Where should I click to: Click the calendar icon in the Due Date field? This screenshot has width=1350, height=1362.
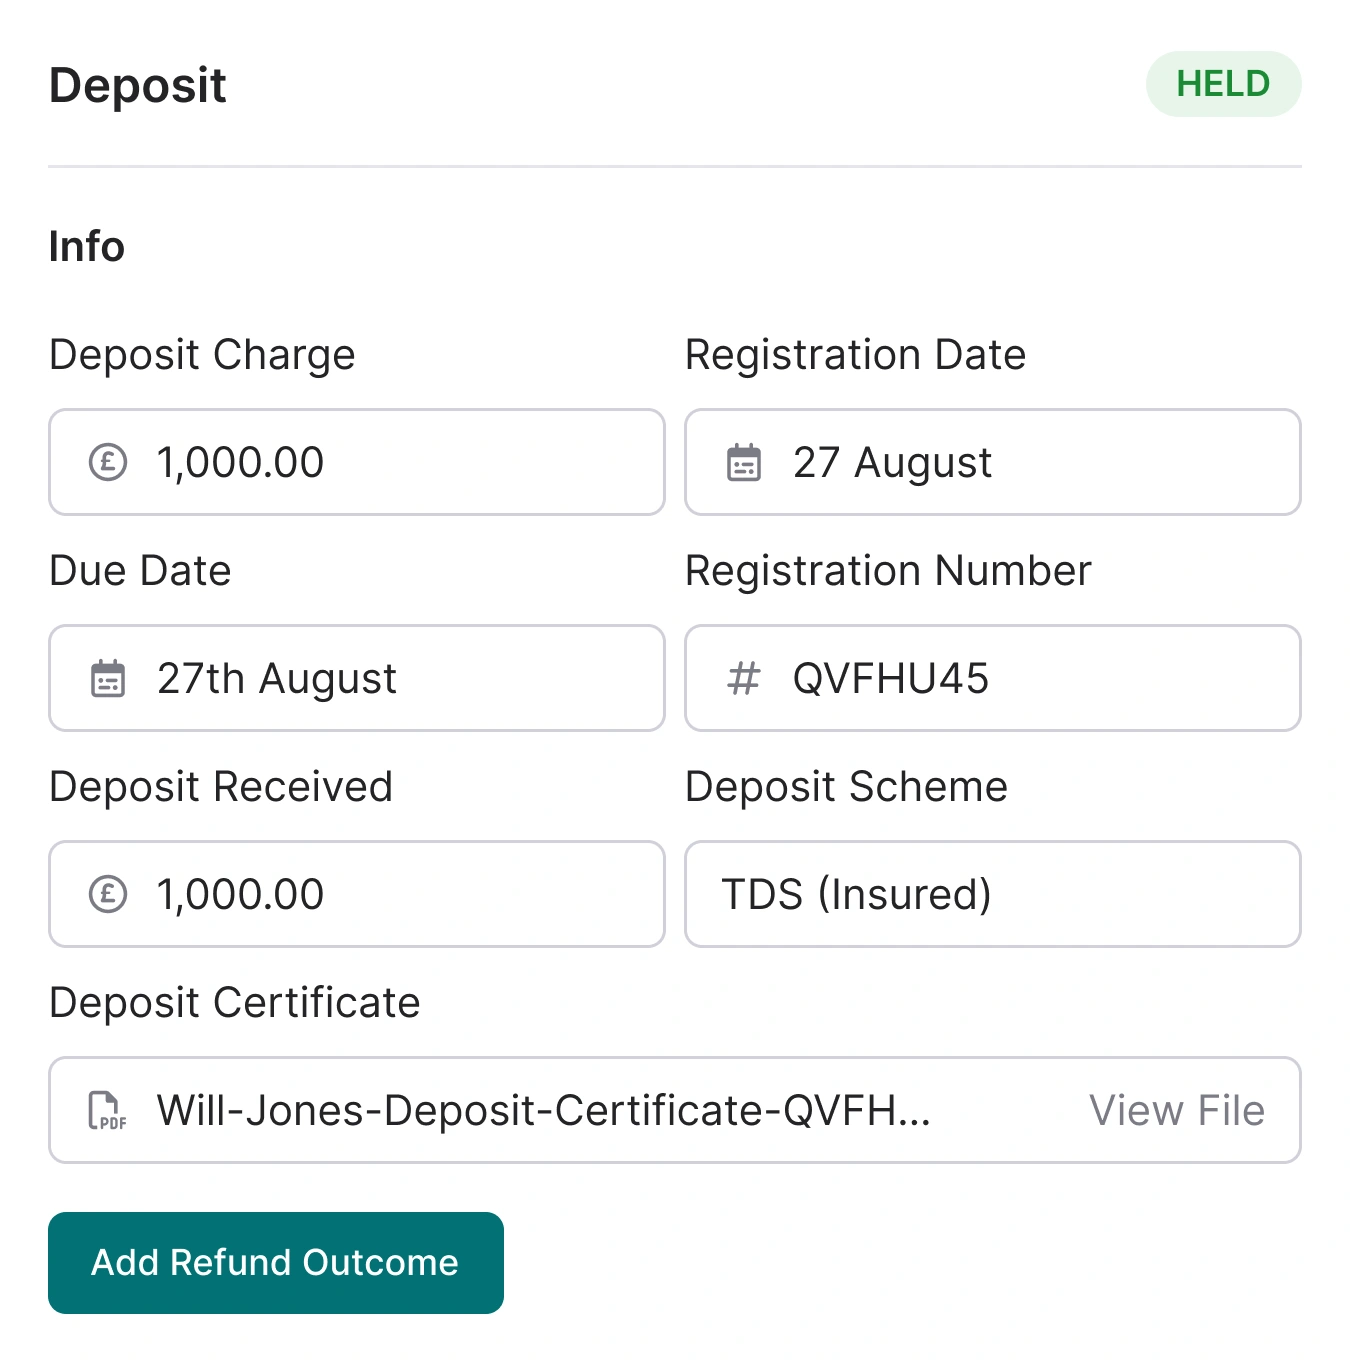[108, 678]
